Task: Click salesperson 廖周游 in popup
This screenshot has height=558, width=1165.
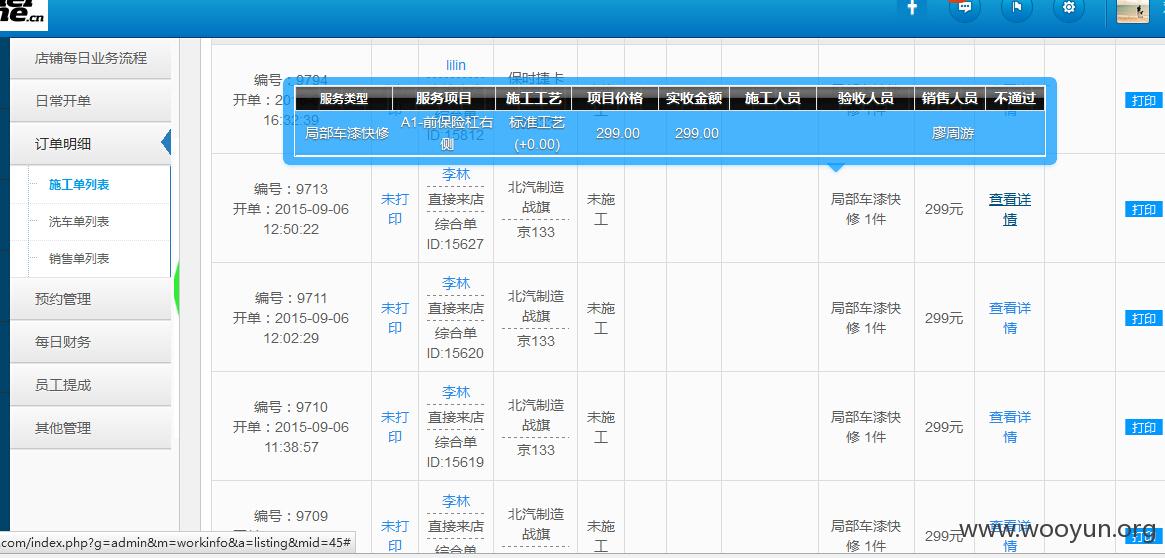Action: (953, 134)
